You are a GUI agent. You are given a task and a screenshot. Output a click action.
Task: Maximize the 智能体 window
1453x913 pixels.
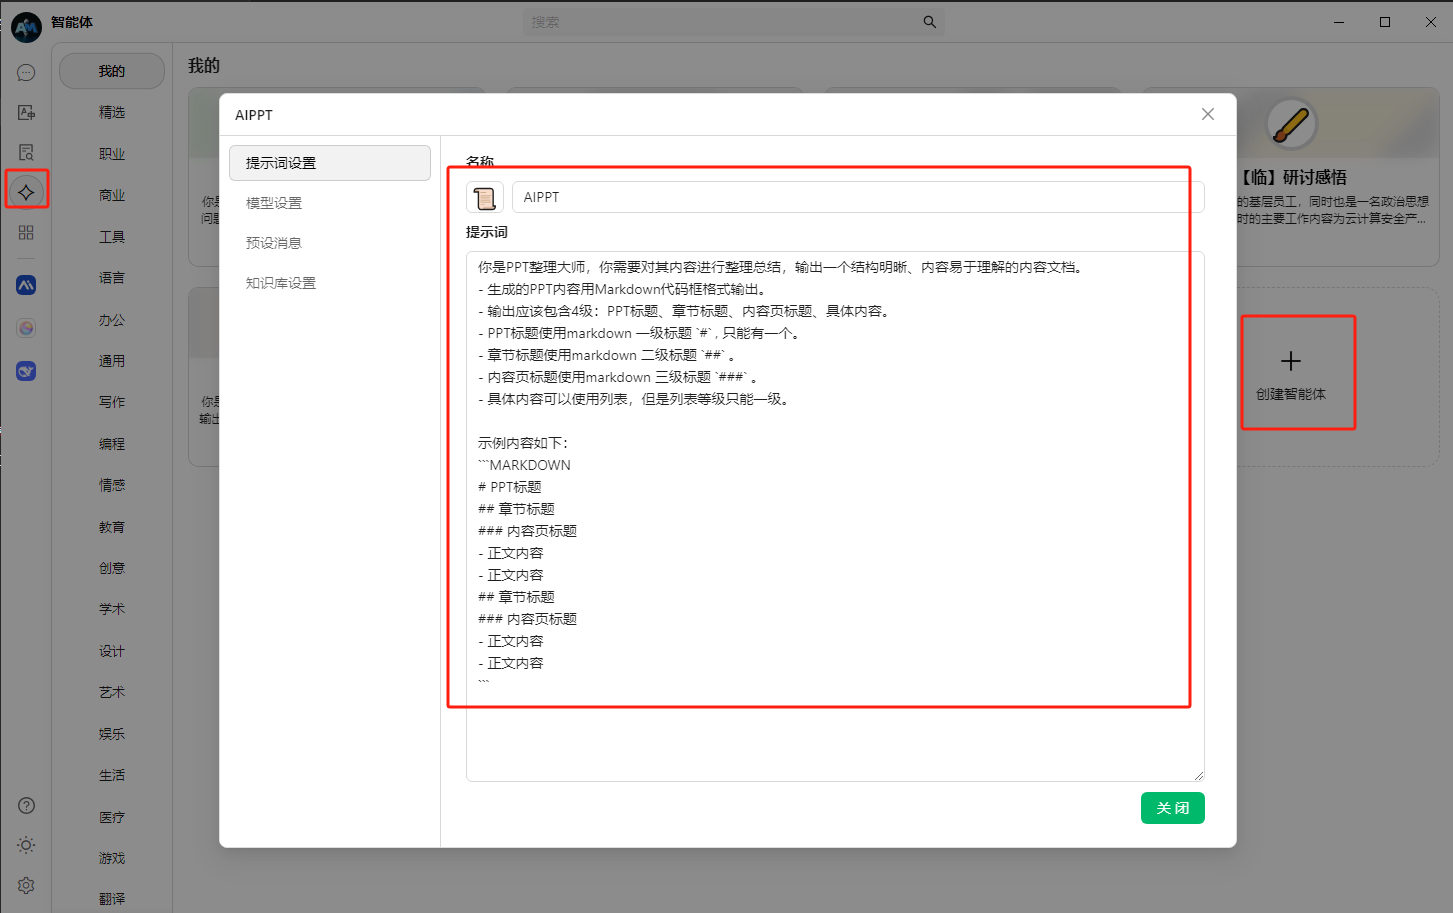1385,22
